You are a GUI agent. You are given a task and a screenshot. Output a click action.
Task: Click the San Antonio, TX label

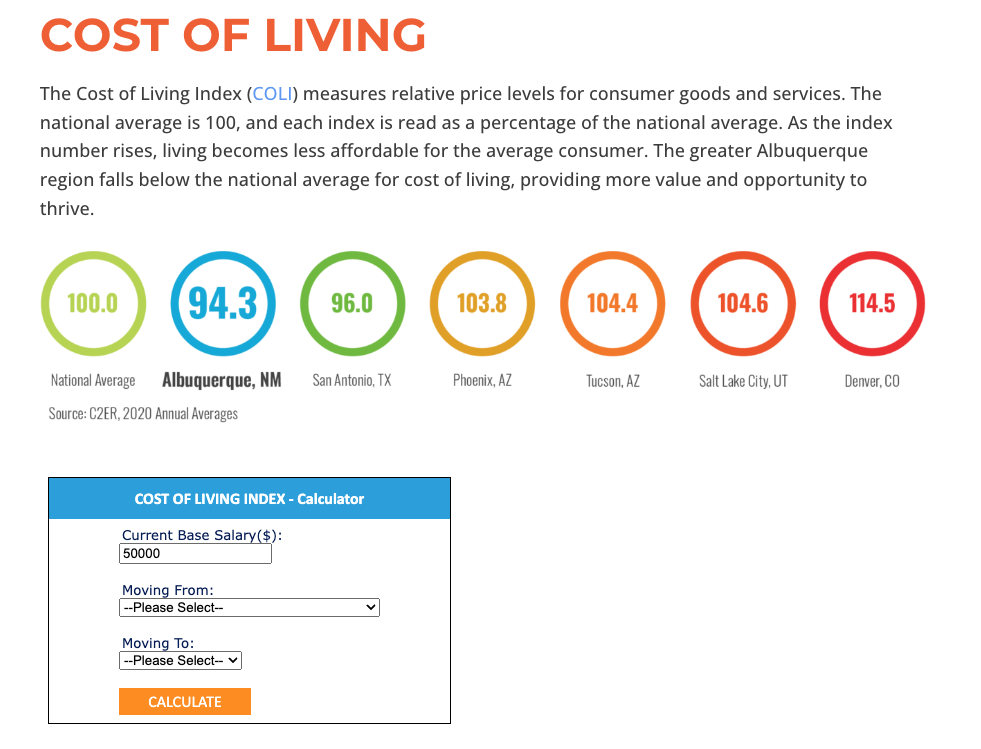352,380
